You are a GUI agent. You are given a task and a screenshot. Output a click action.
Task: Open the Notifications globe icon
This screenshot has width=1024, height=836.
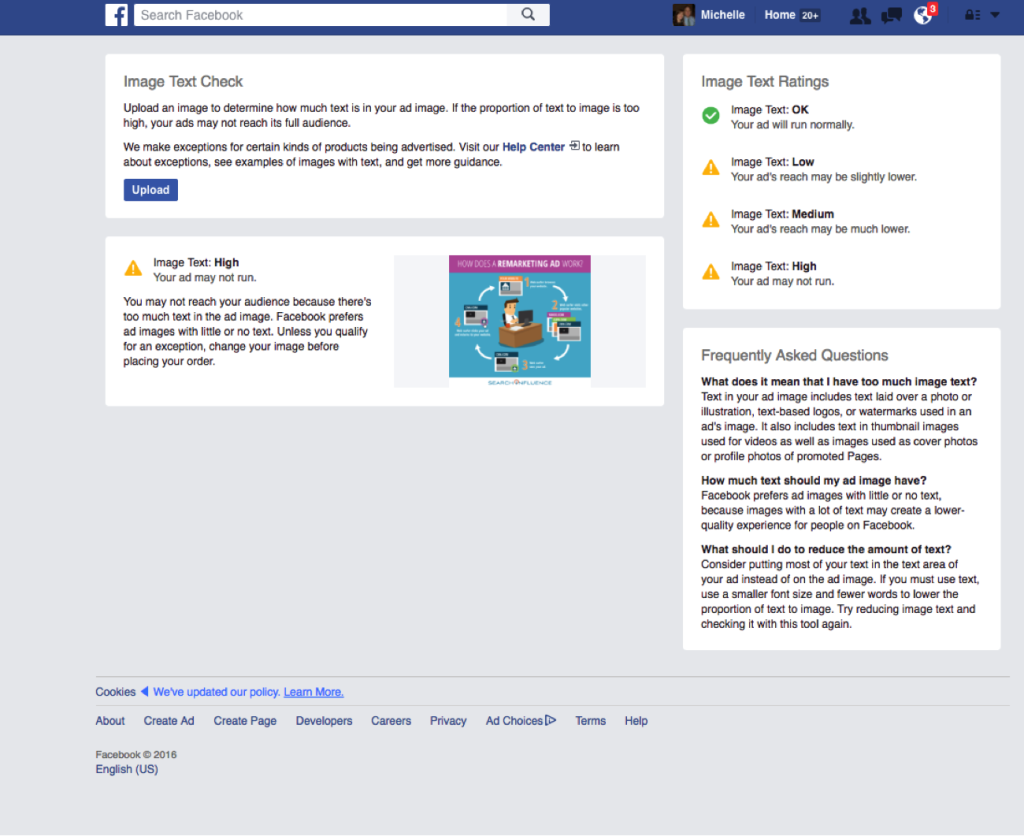(x=922, y=16)
